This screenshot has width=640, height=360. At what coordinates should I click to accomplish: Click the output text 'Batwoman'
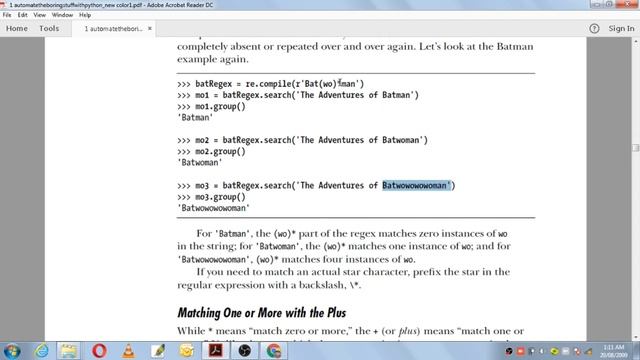(x=200, y=162)
